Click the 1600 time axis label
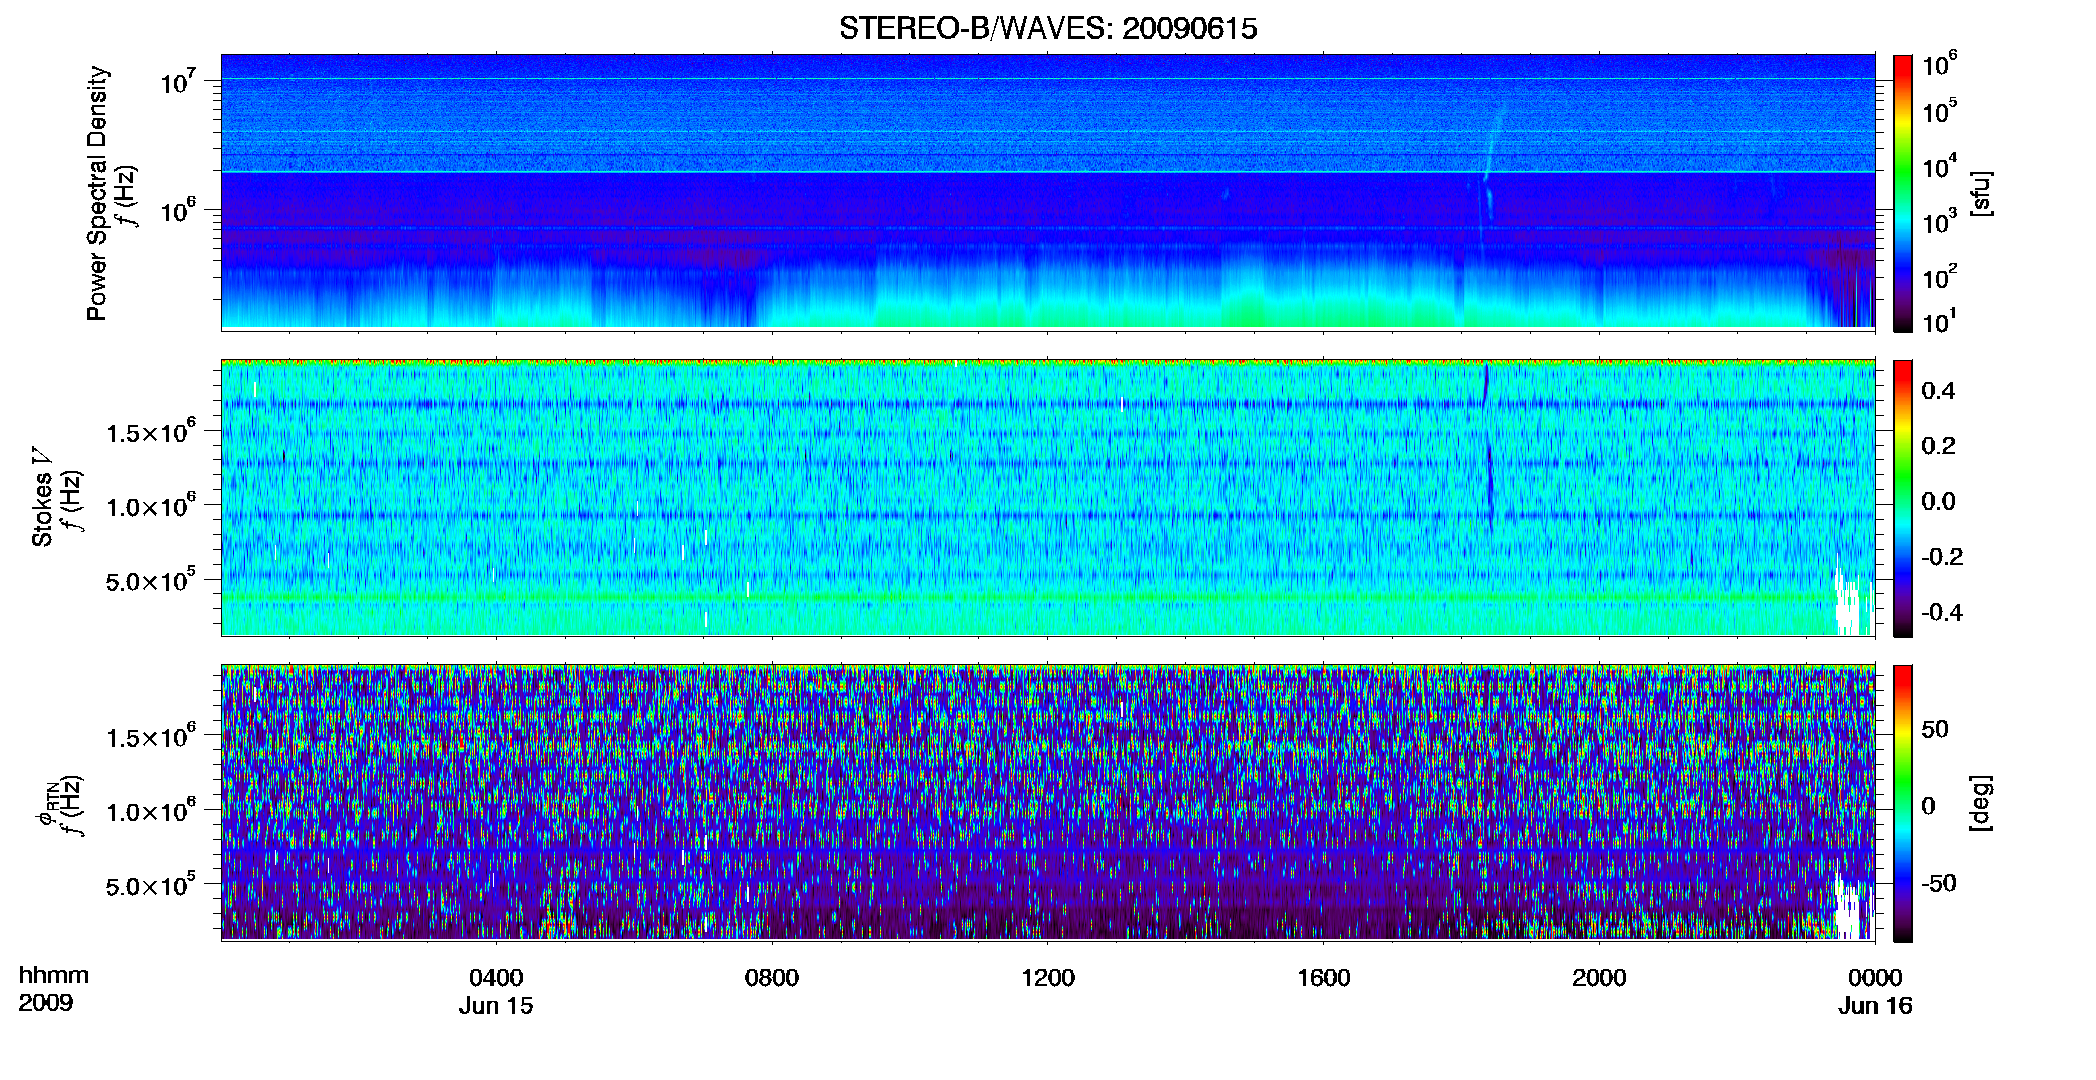2096x1080 pixels. (x=1324, y=977)
